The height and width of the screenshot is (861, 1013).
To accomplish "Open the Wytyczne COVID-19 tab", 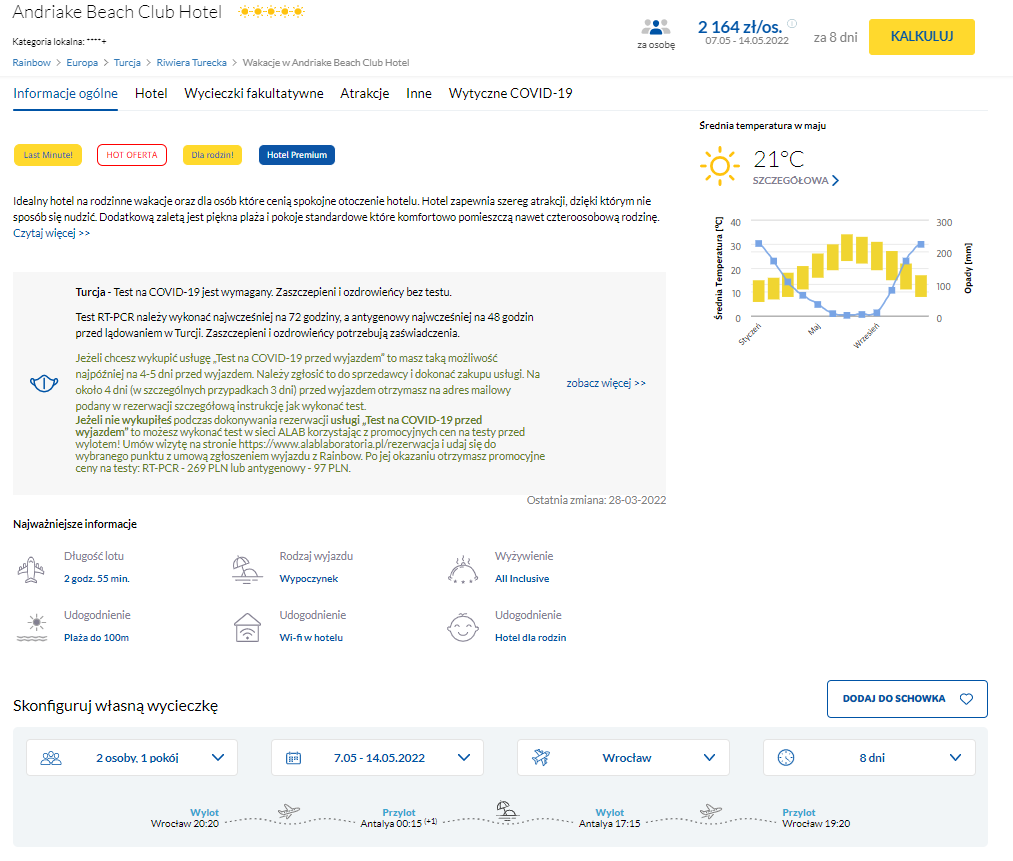I will click(510, 93).
